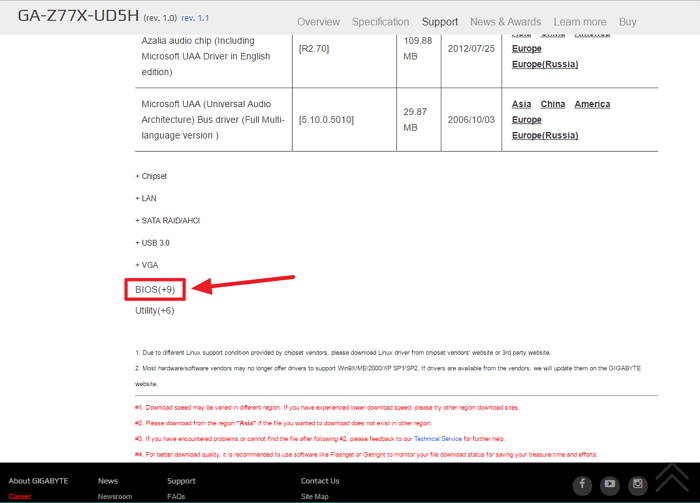Expand the LAN driver category

[146, 198]
